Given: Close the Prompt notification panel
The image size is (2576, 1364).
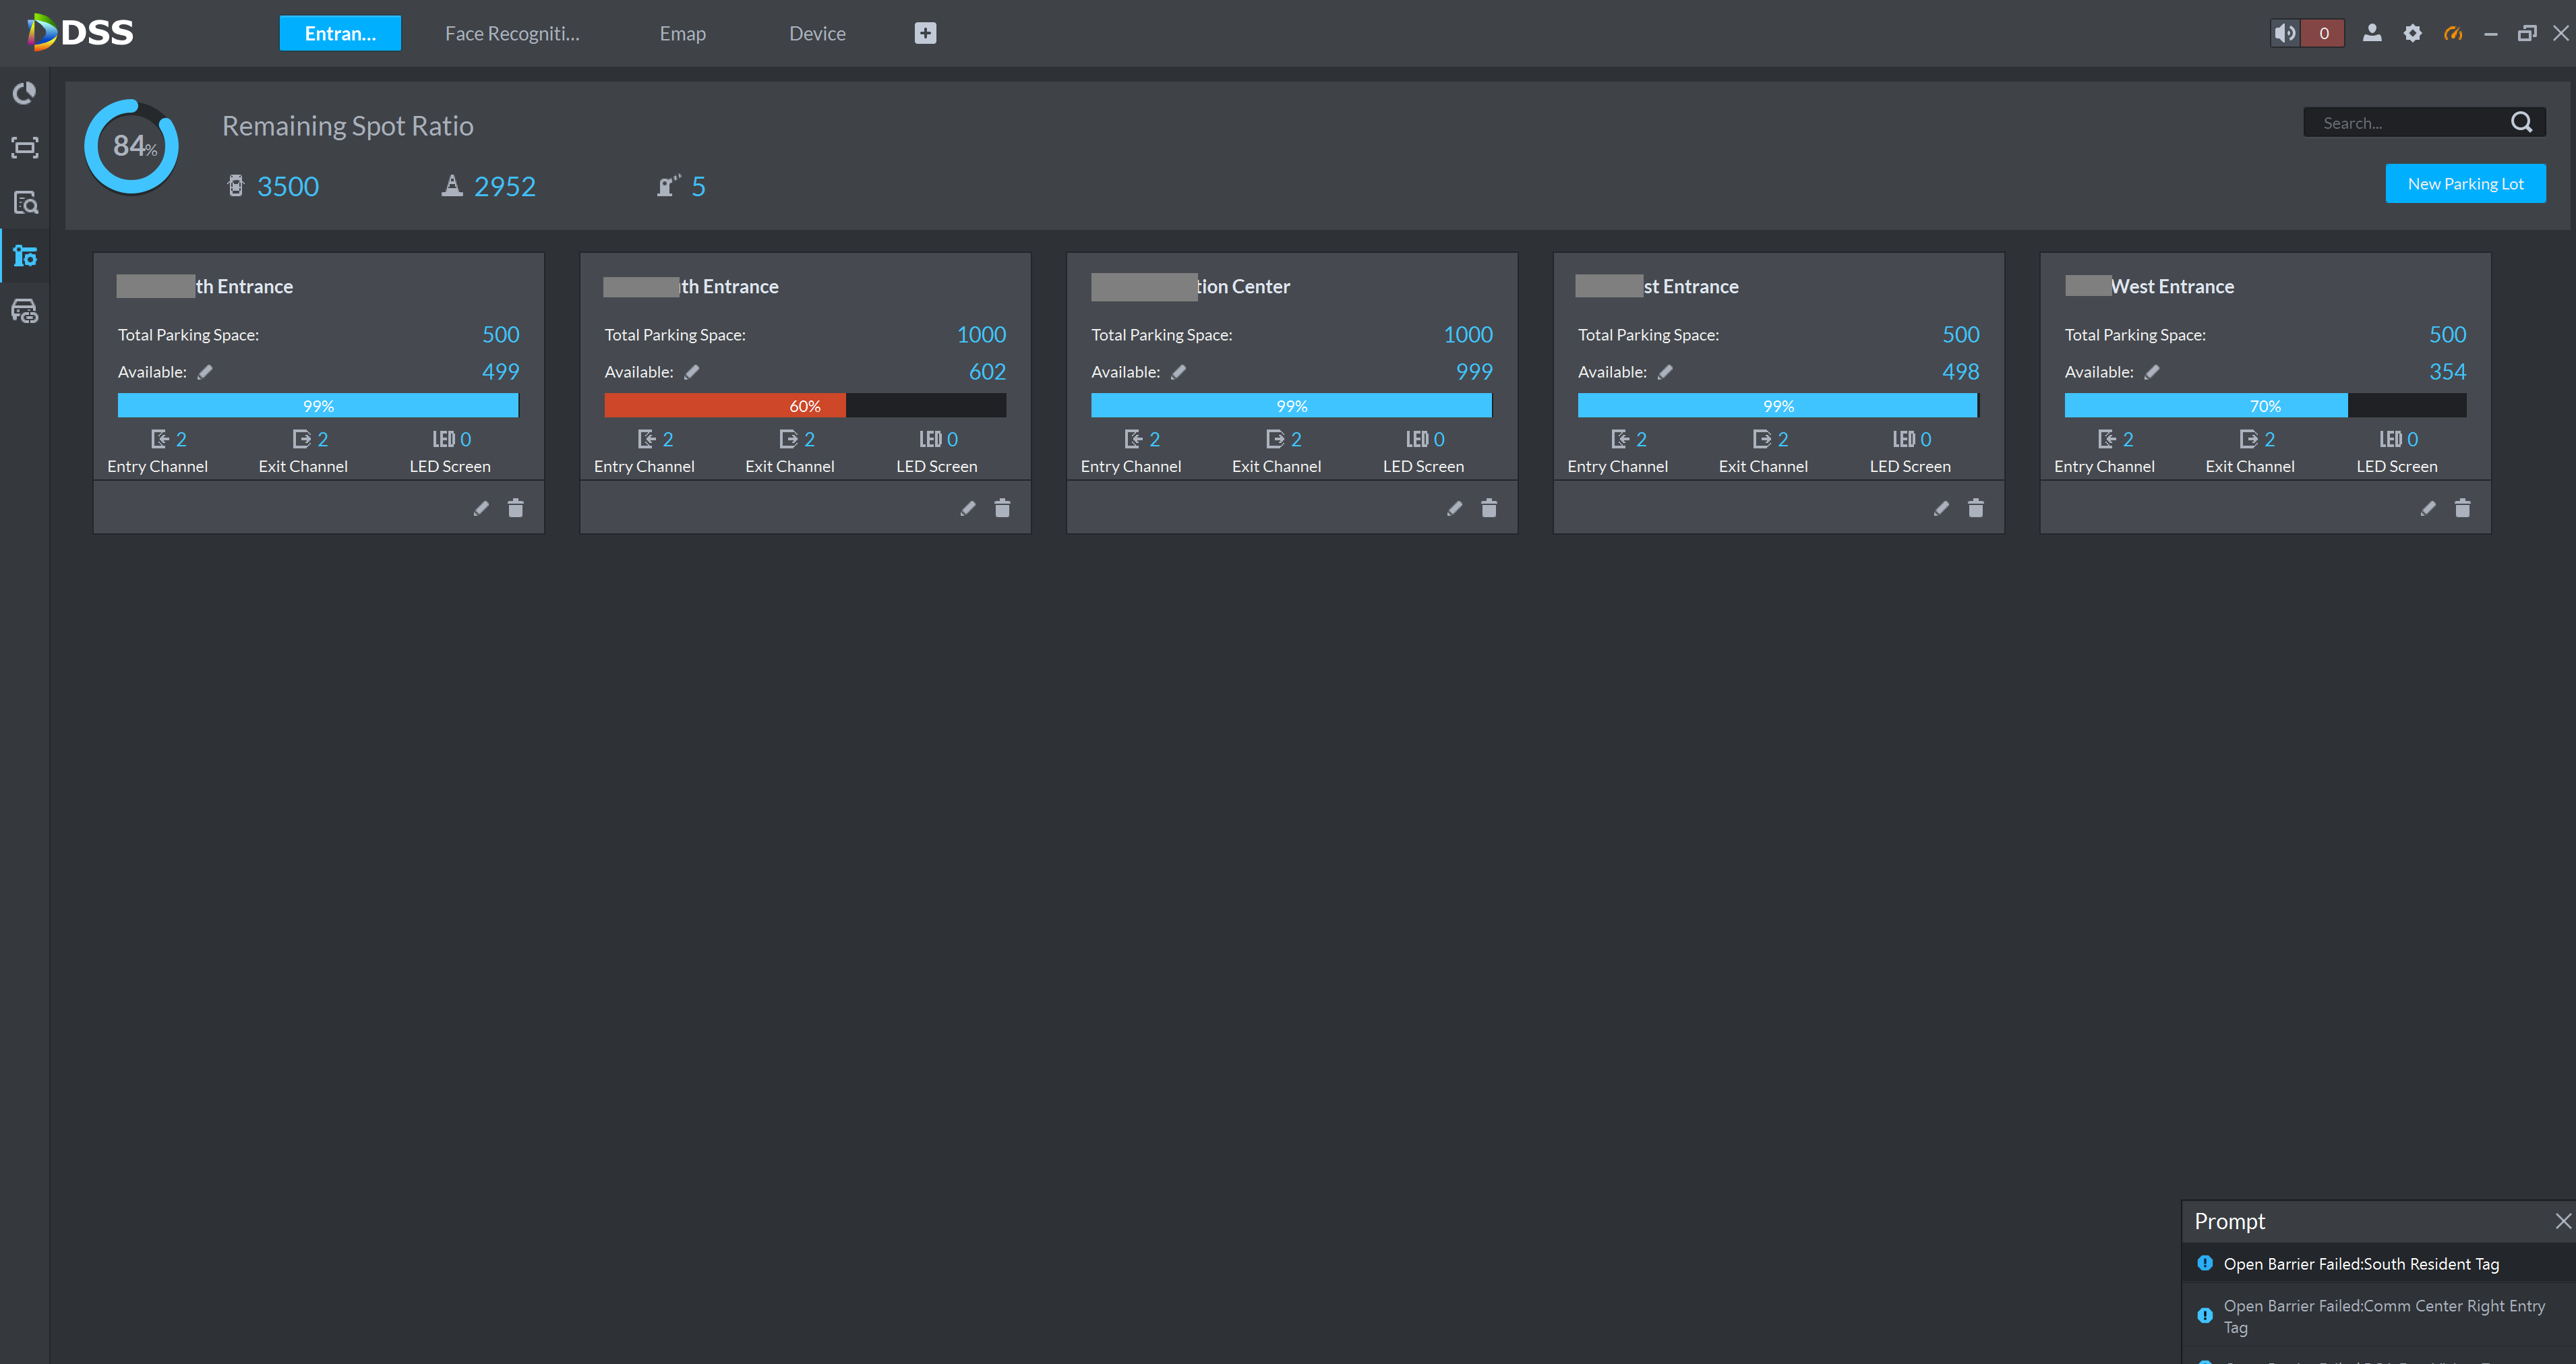Looking at the screenshot, I should 2563,1221.
